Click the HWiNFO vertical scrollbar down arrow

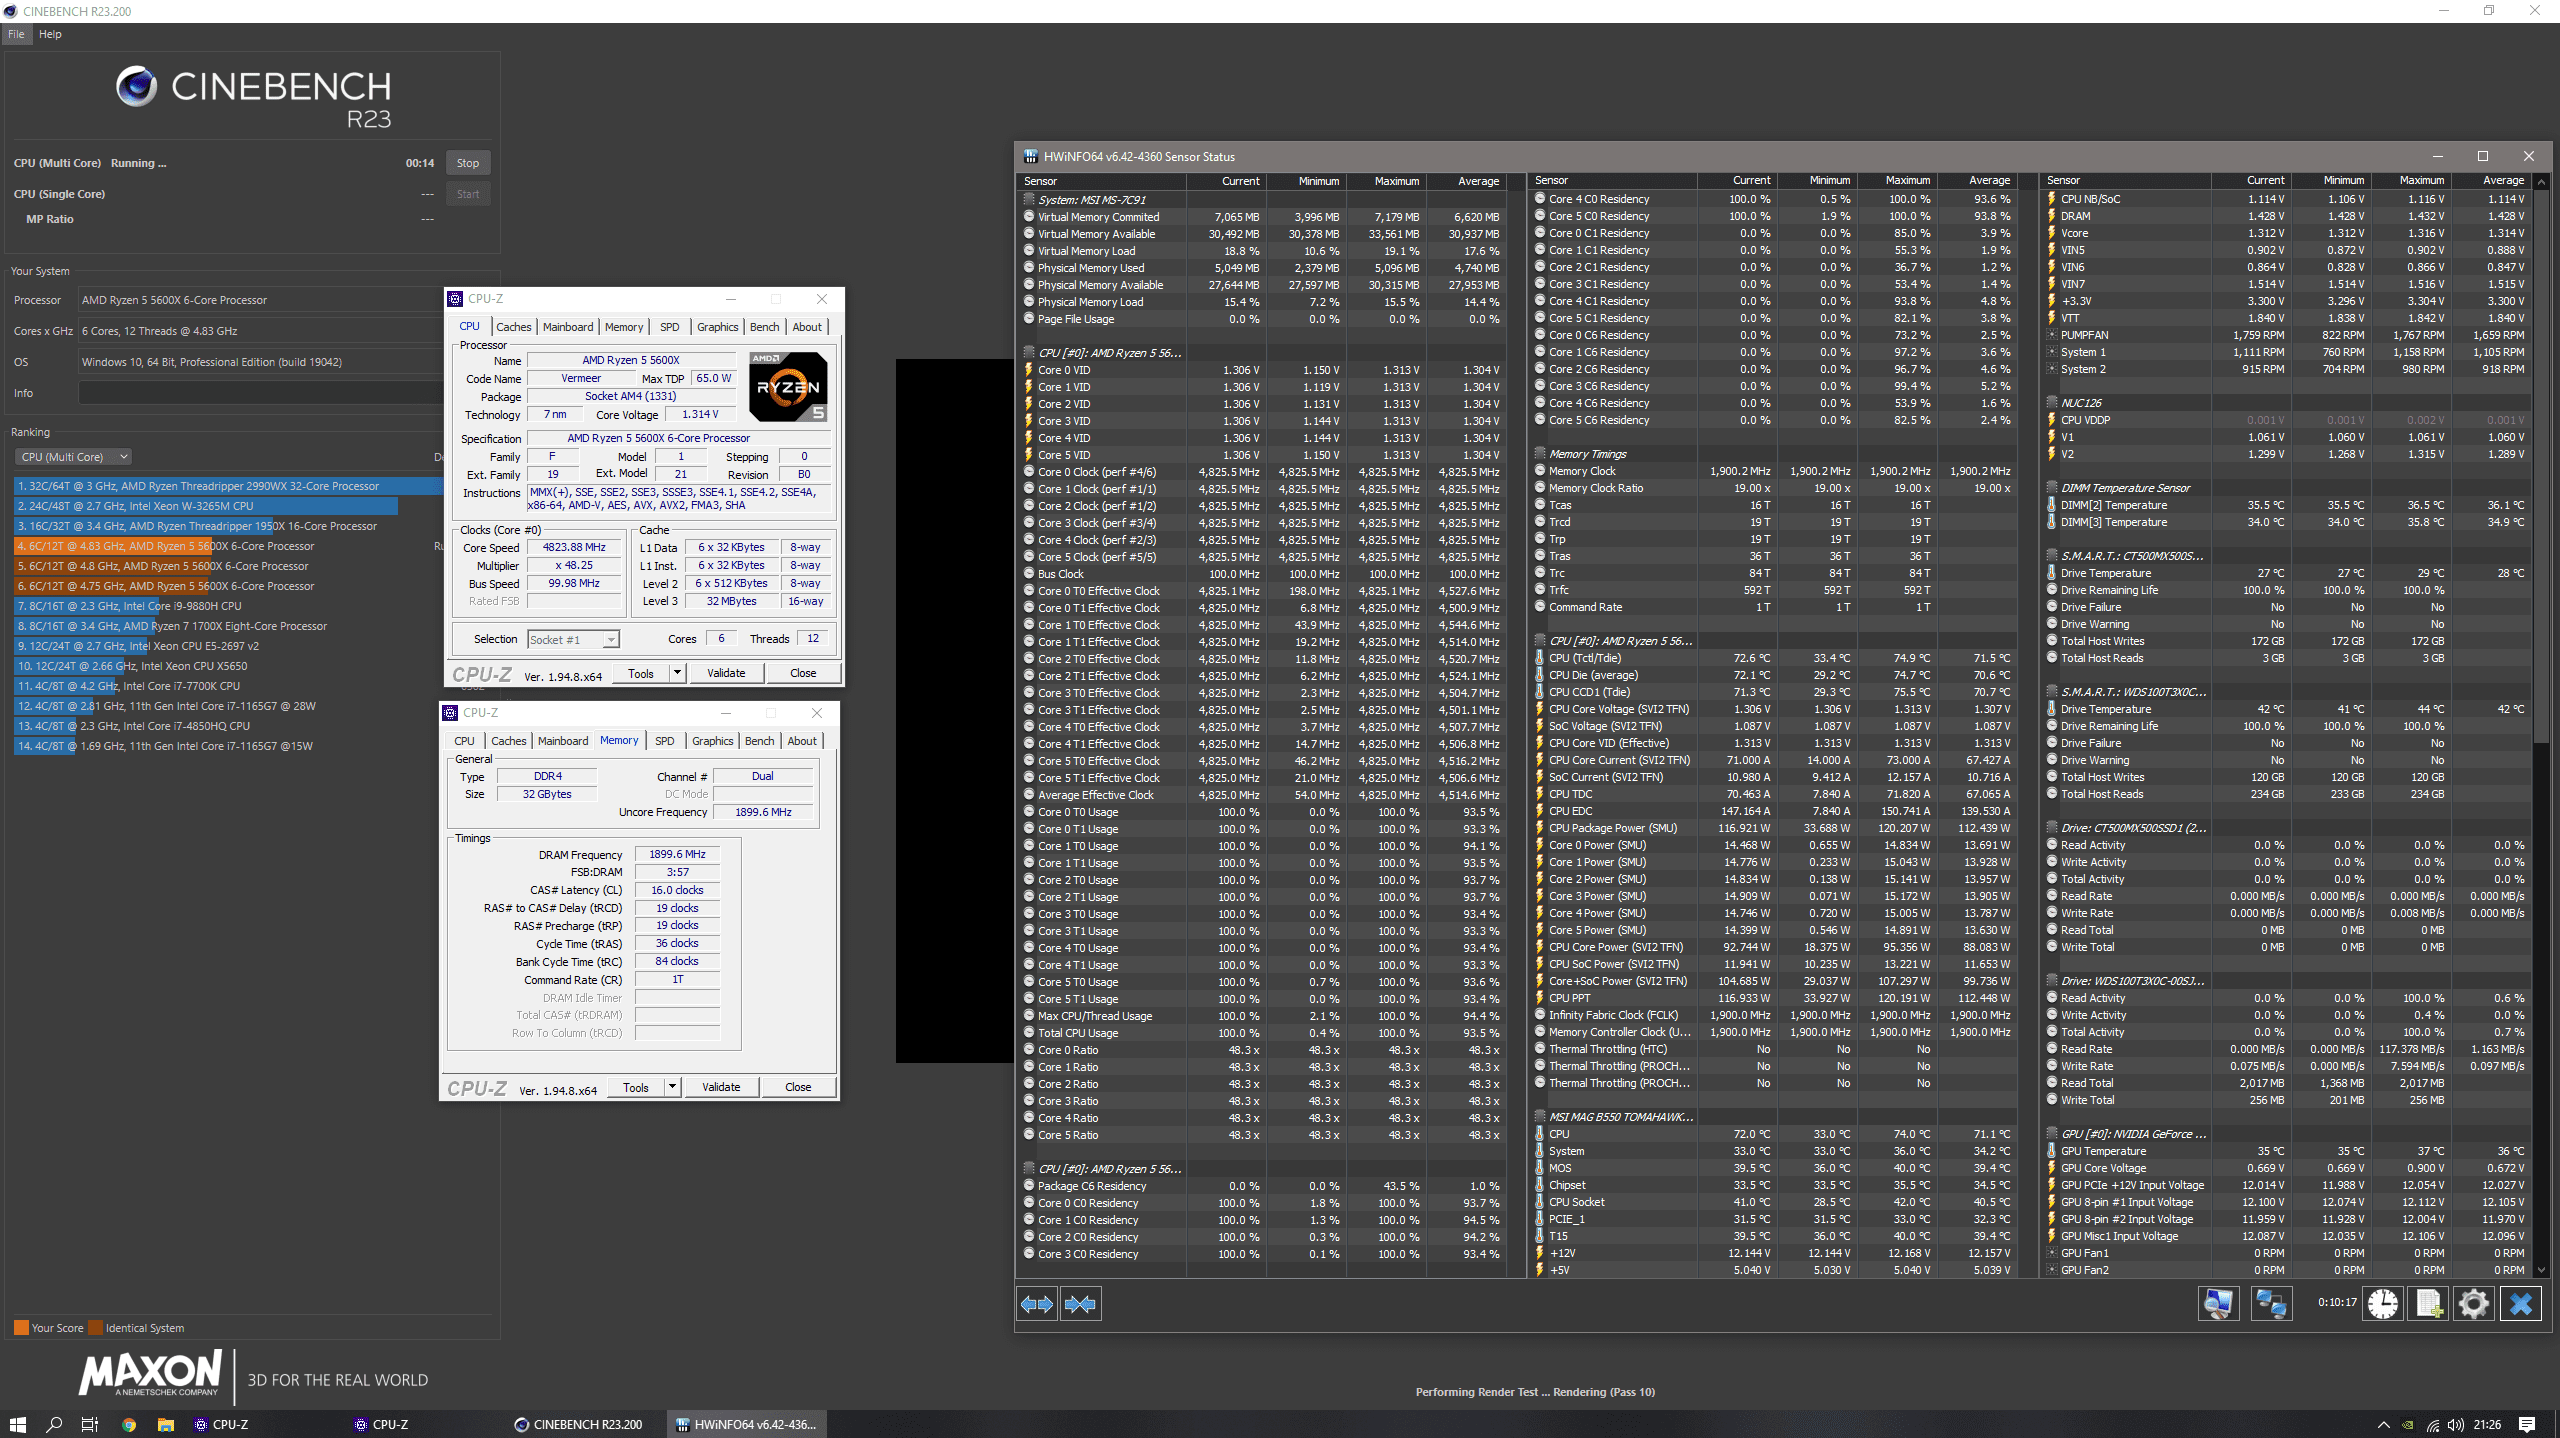coord(2542,1270)
